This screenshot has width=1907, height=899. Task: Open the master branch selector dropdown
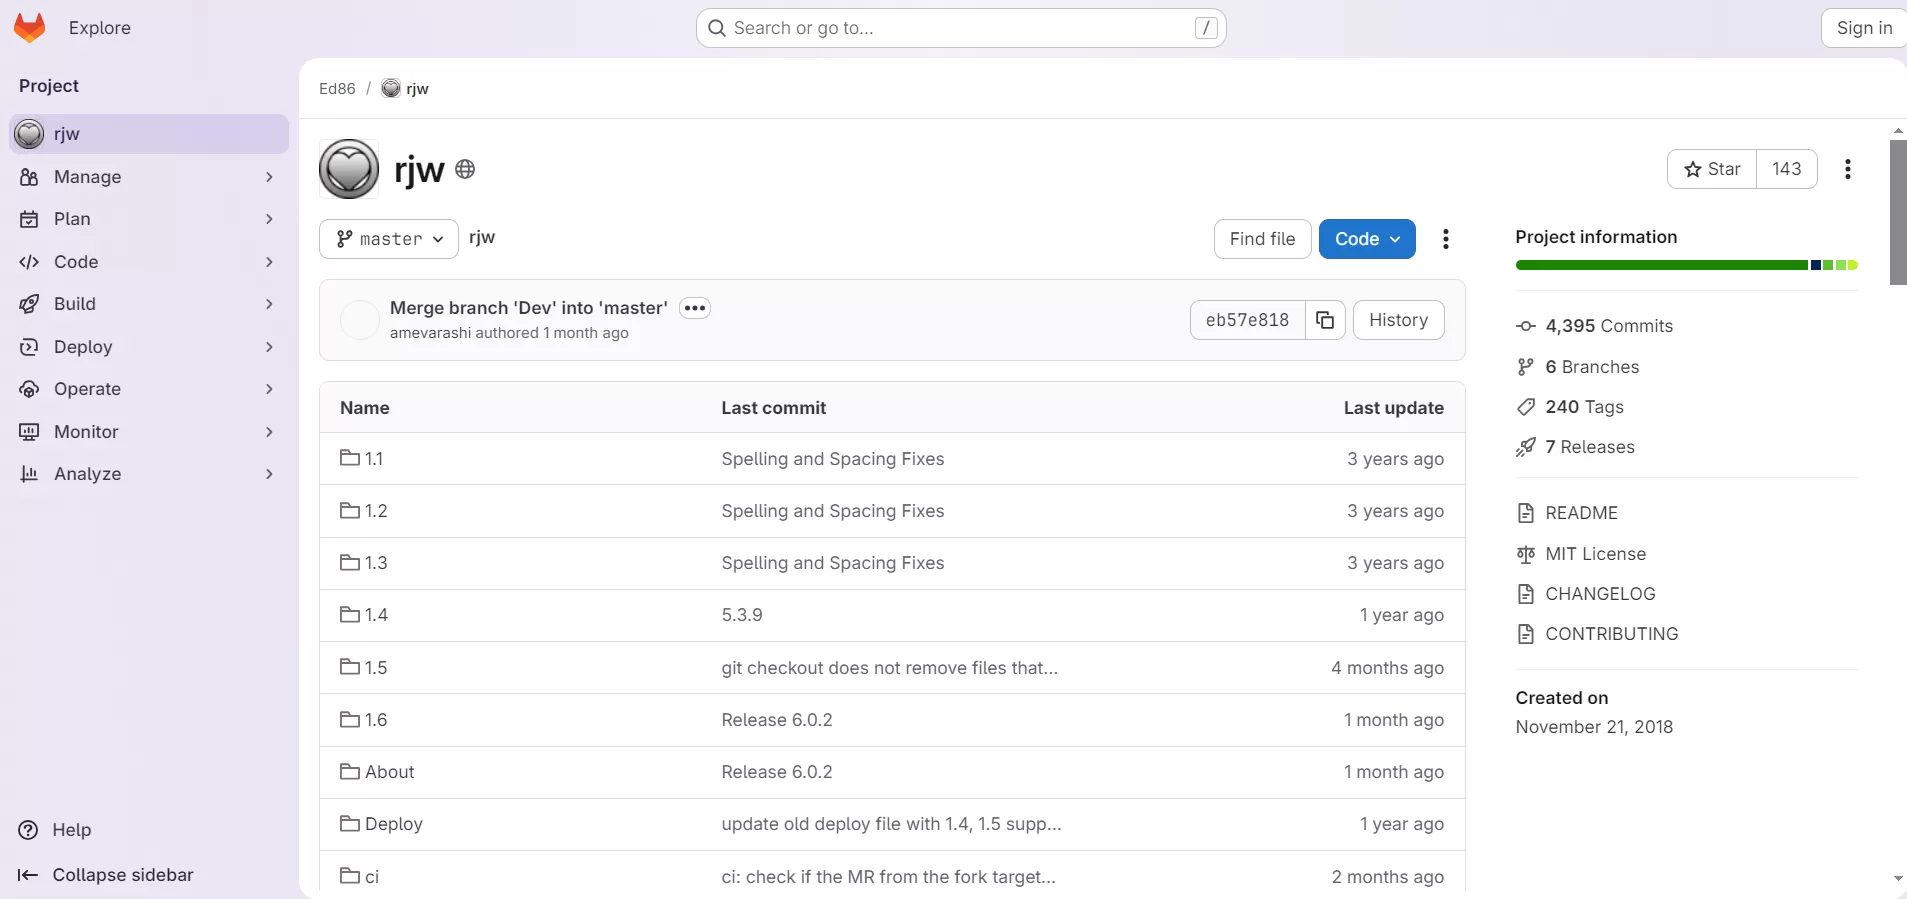click(x=388, y=239)
